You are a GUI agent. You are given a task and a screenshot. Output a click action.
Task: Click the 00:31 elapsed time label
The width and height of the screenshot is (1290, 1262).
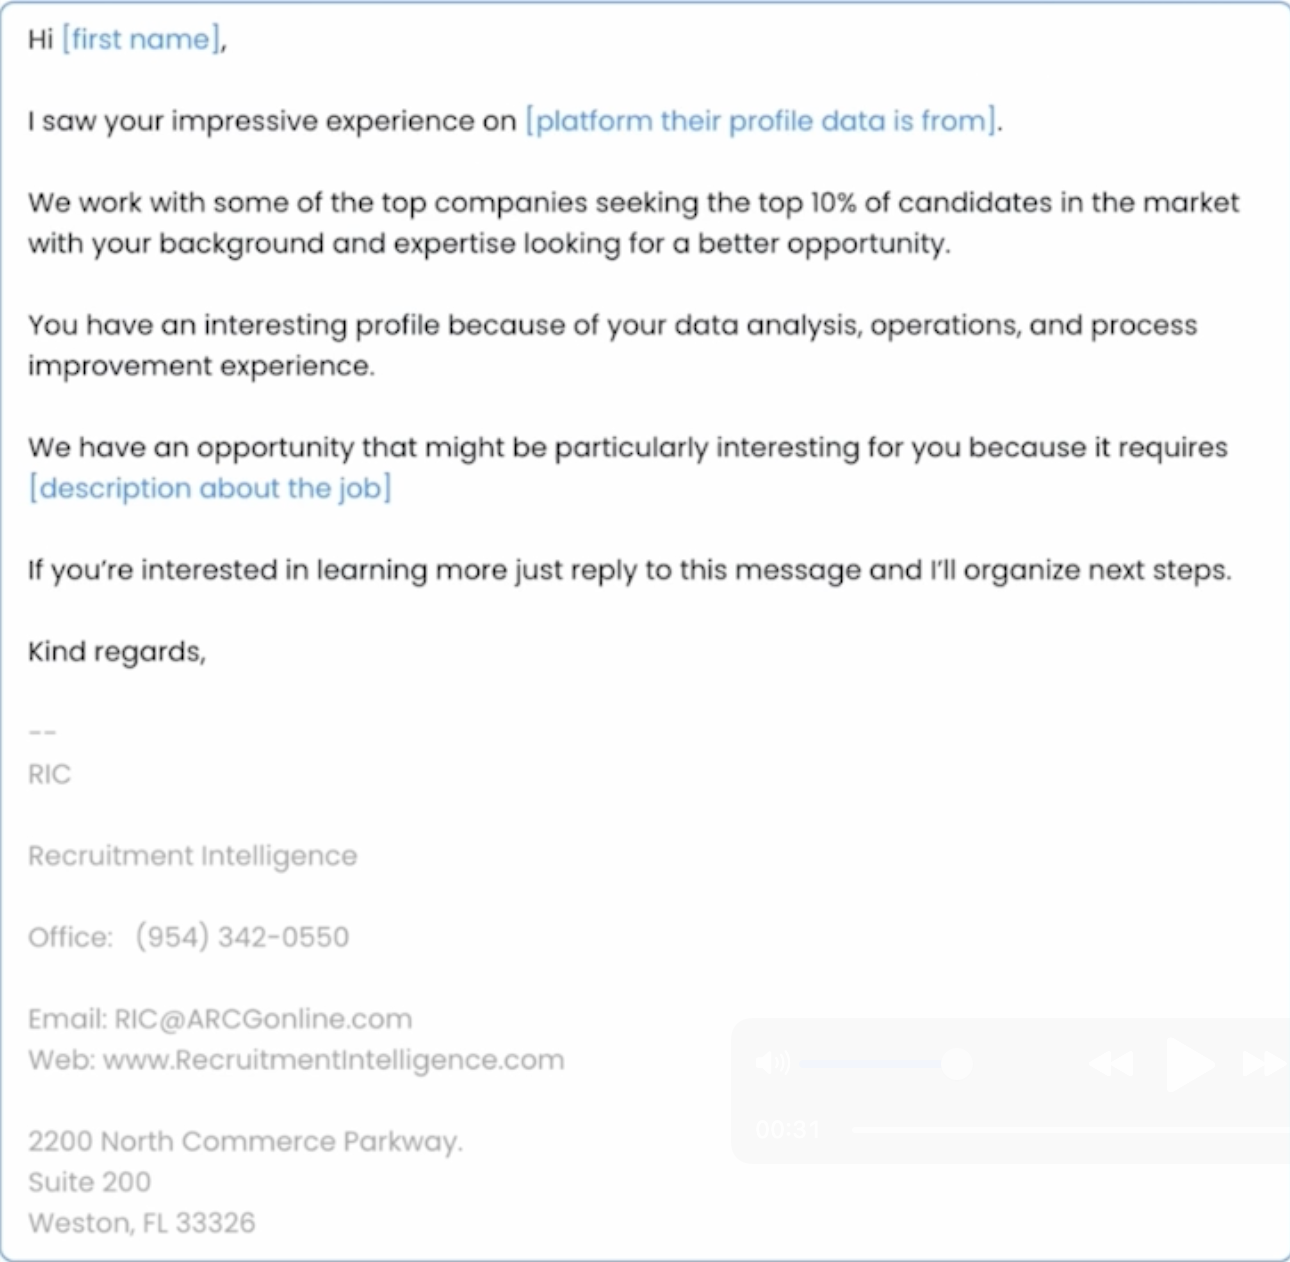click(788, 1130)
